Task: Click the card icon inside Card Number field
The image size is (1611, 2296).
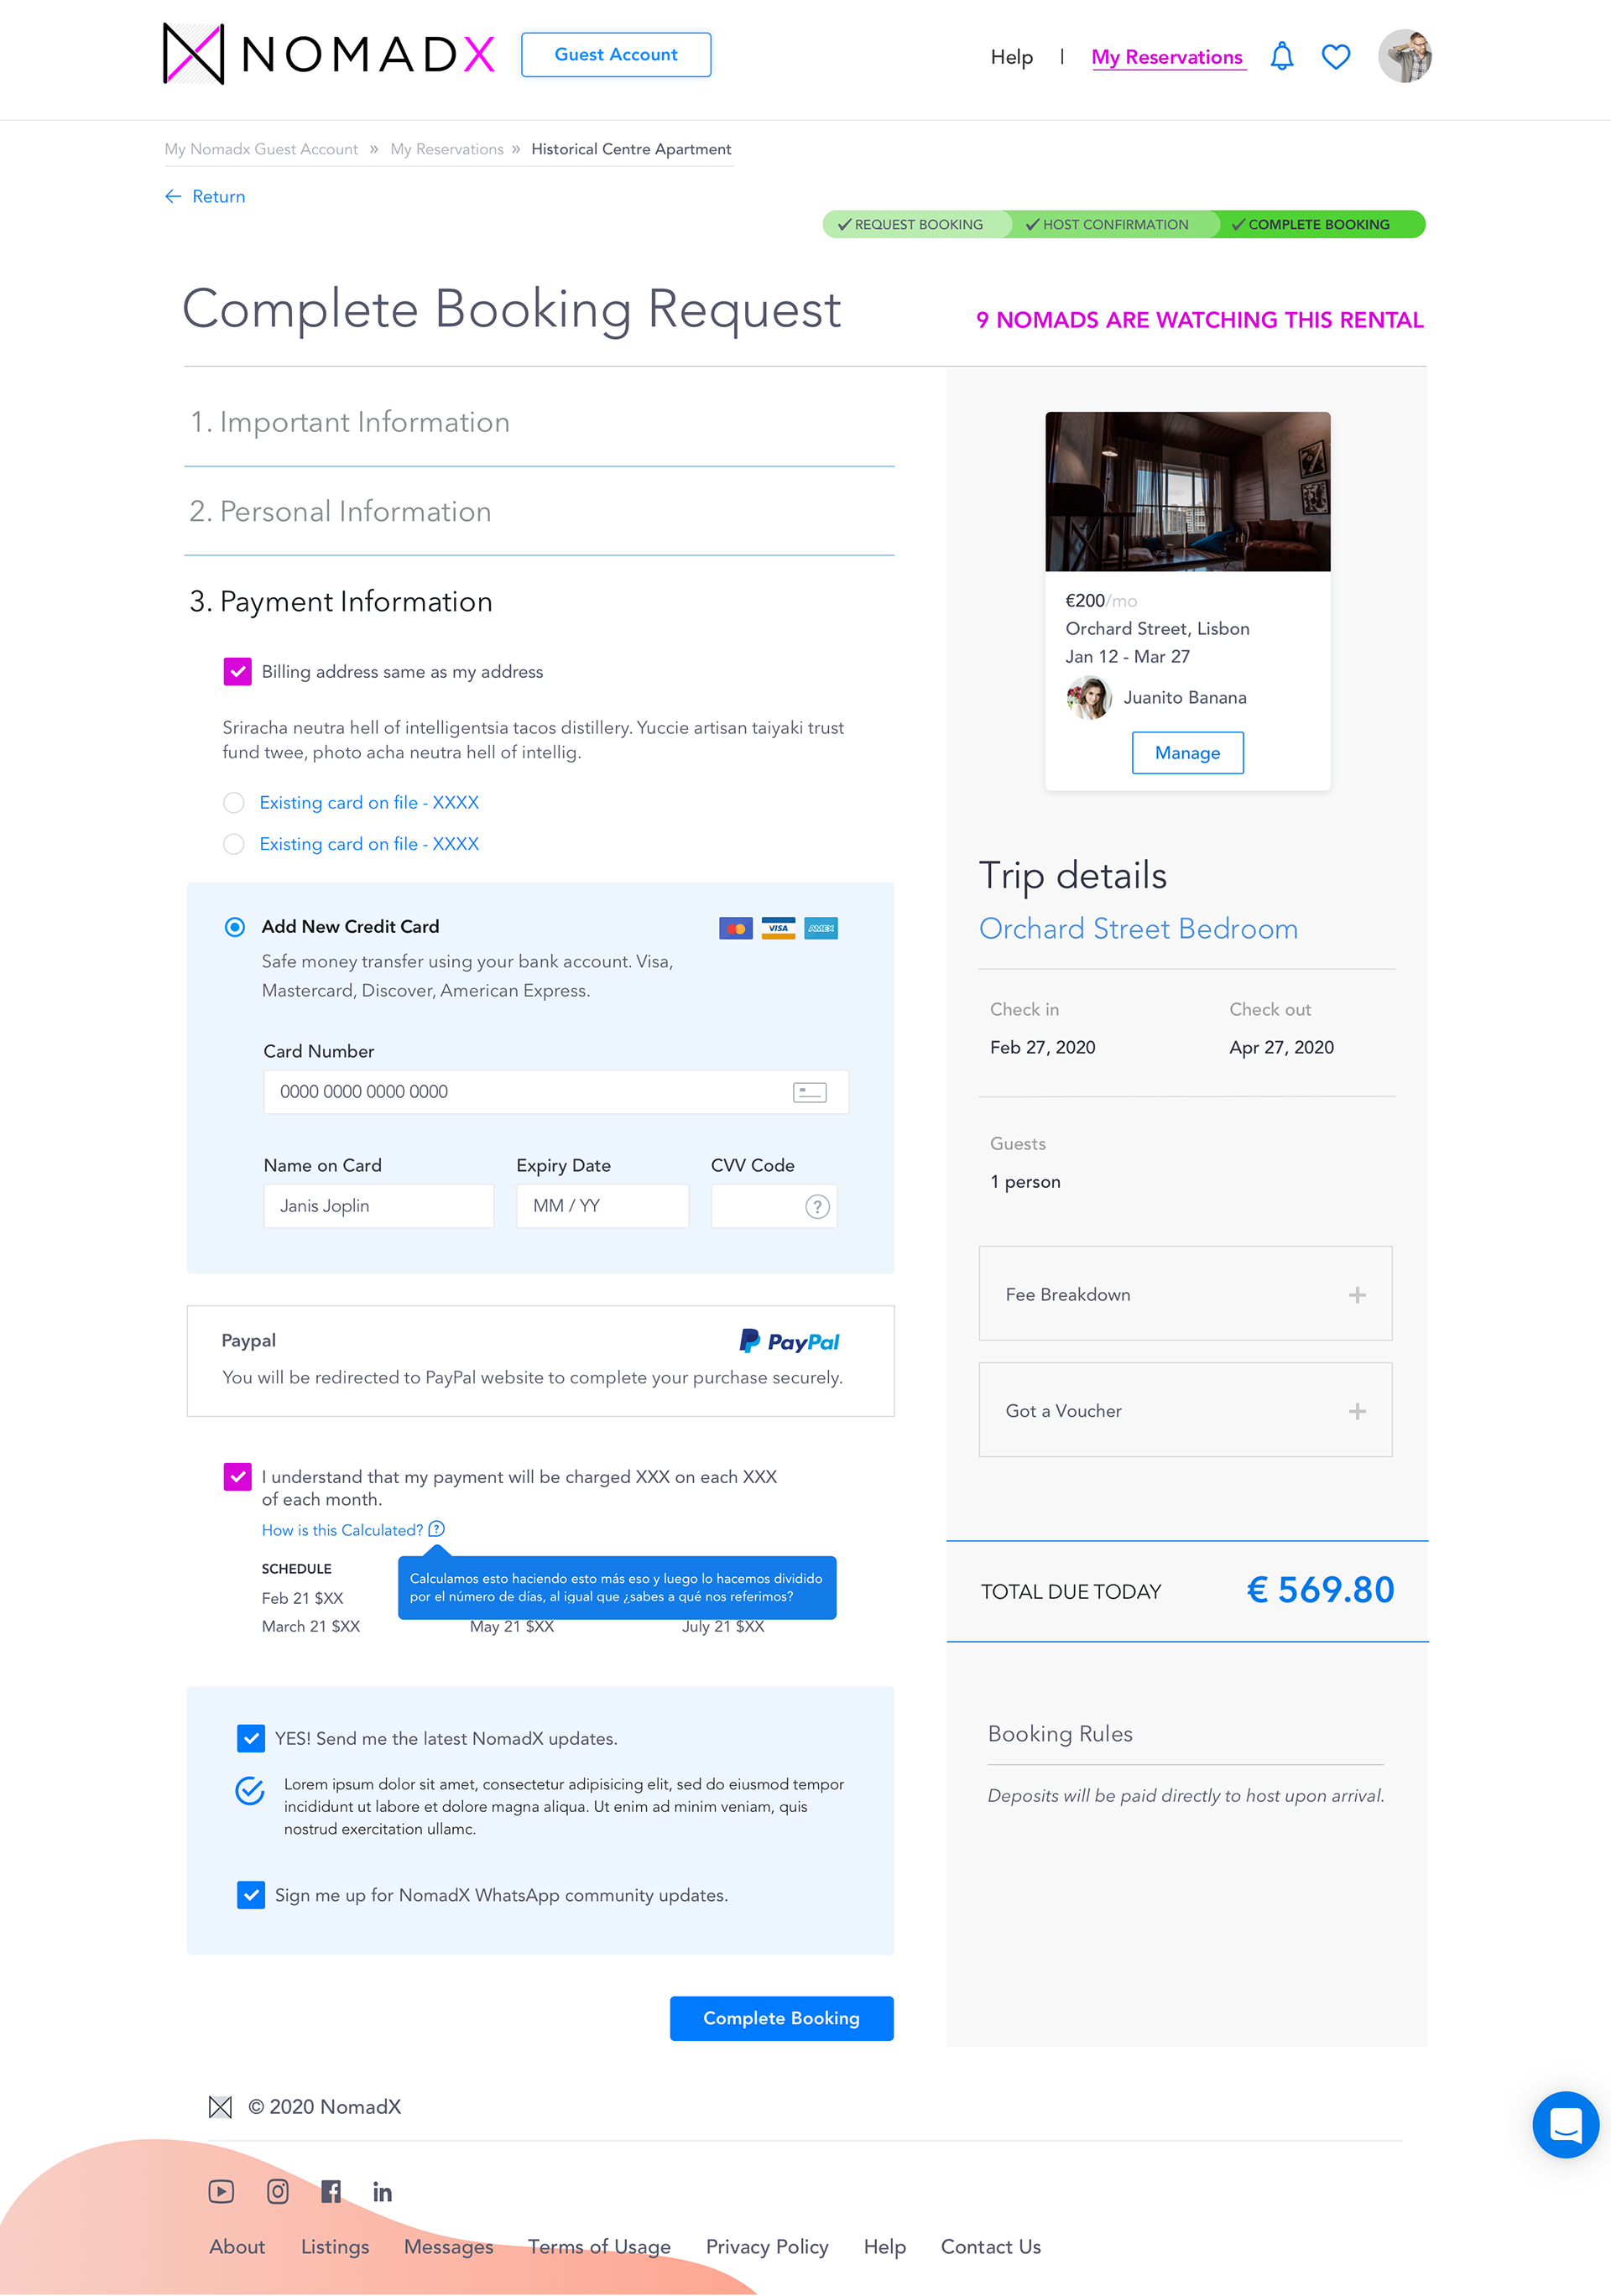Action: (x=809, y=1092)
